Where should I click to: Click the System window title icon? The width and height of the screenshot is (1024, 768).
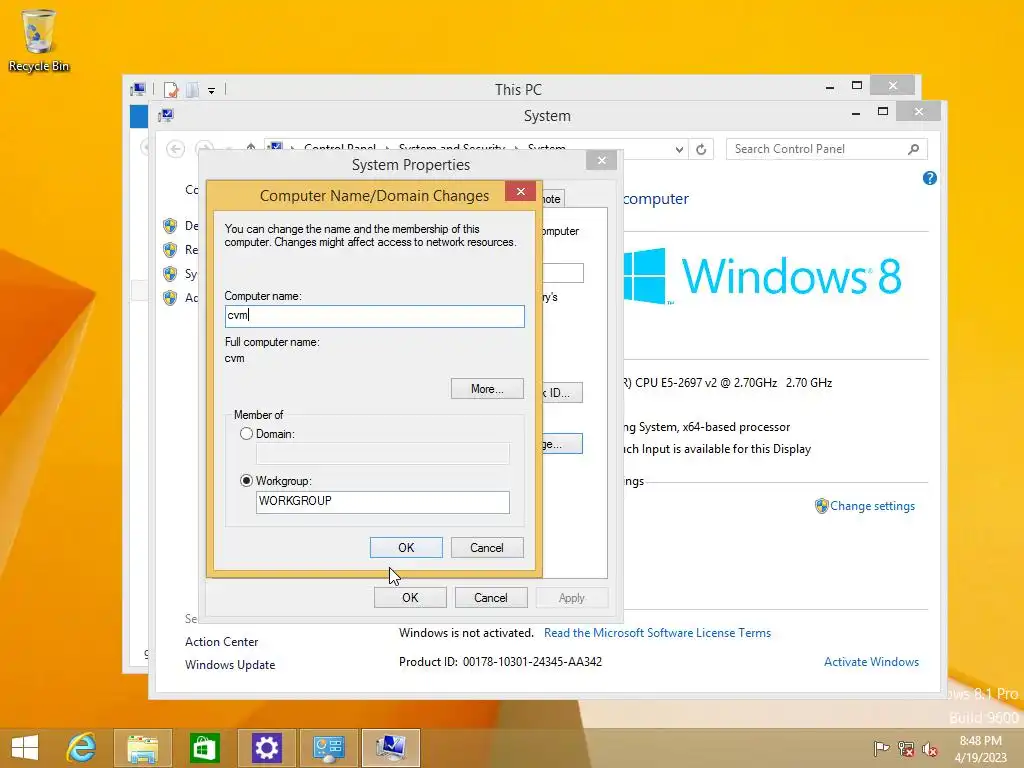(166, 116)
